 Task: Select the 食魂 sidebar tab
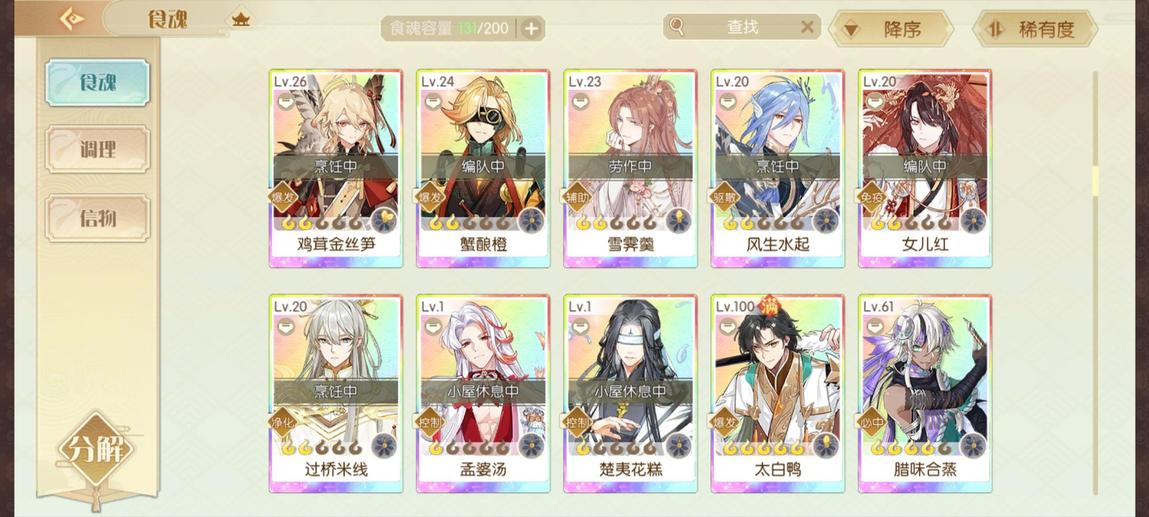pos(97,82)
